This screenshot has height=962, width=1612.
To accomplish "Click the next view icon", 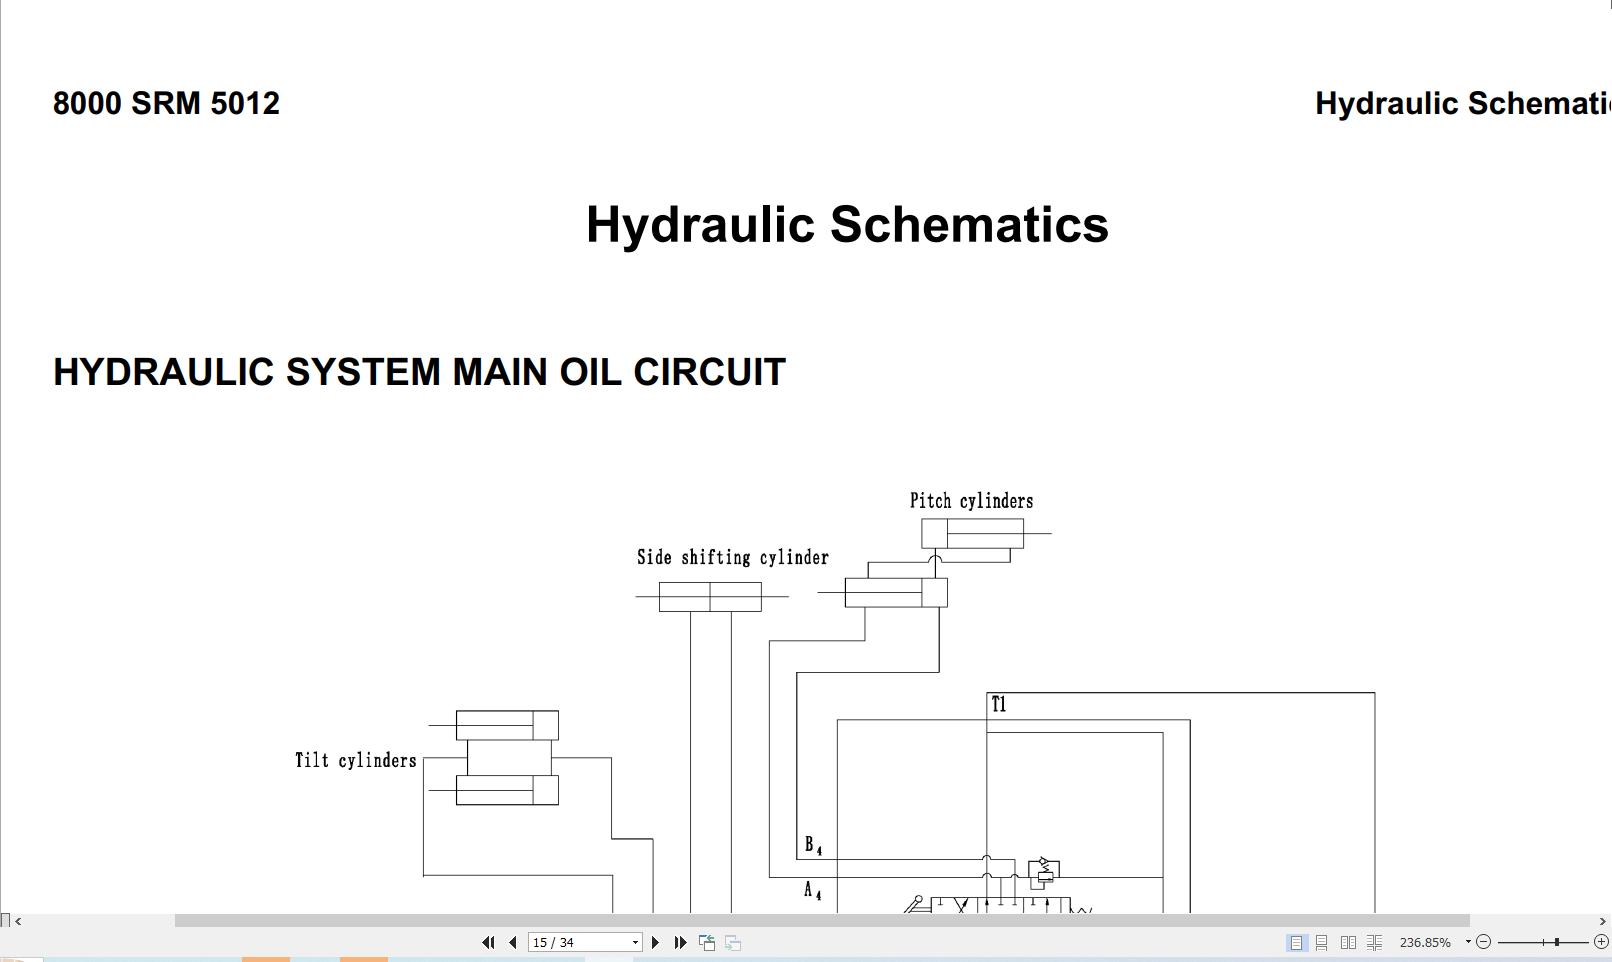I will 733,942.
